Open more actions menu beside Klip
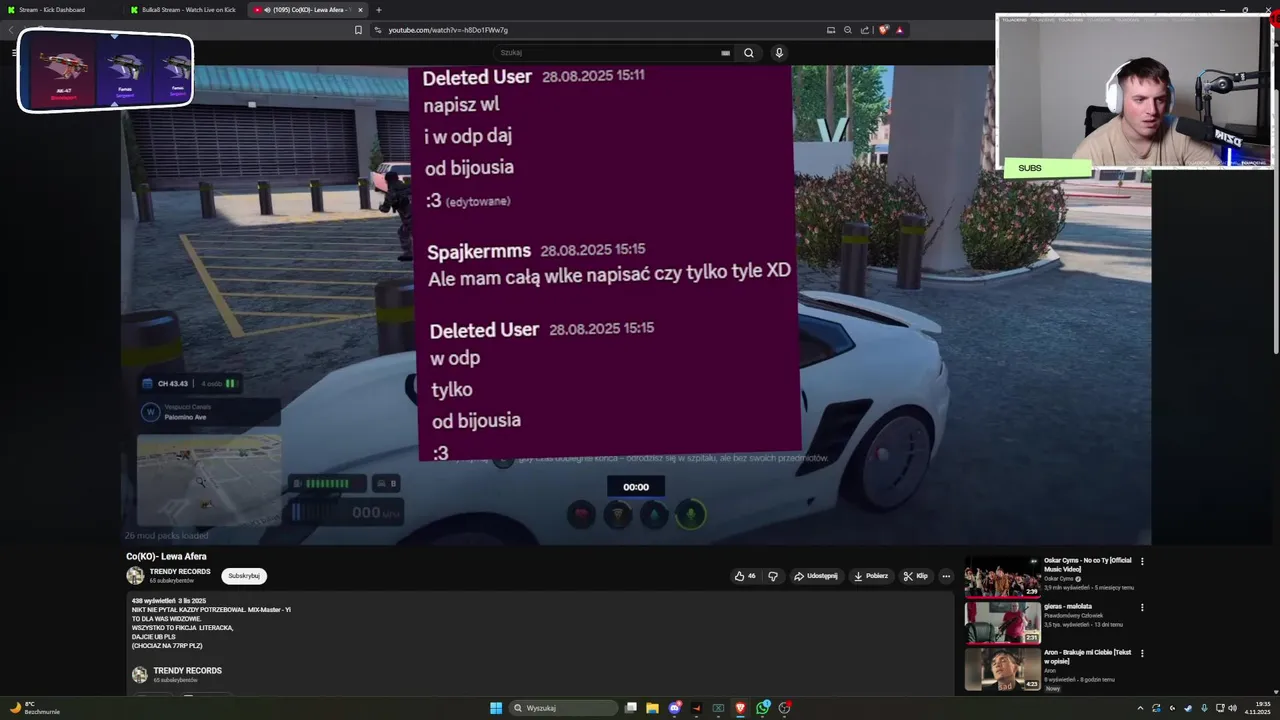The width and height of the screenshot is (1280, 720). (x=946, y=576)
